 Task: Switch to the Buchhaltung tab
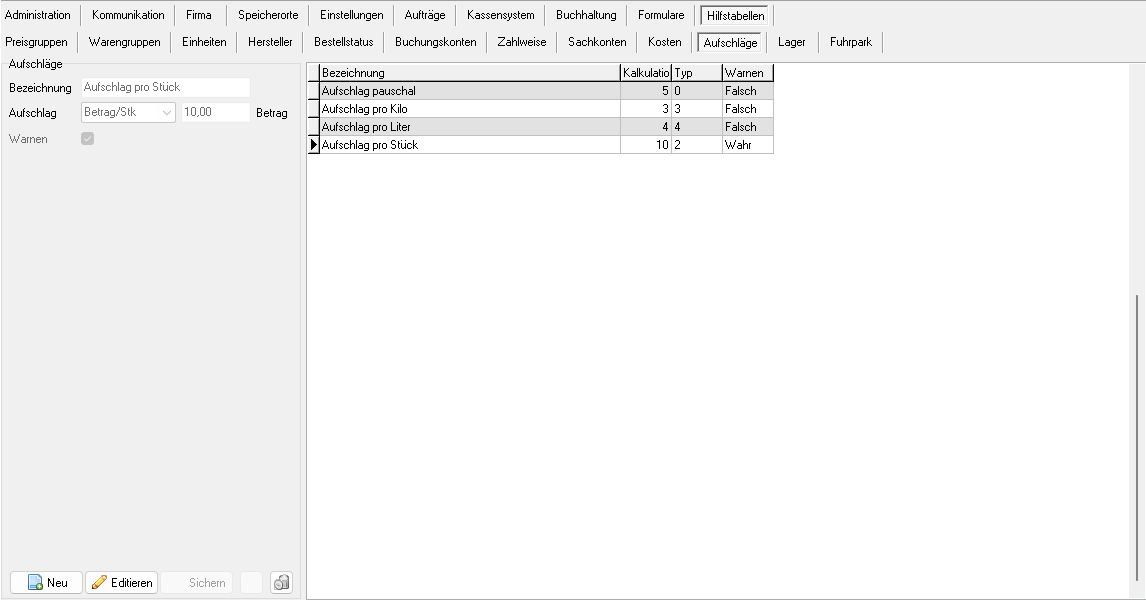point(586,15)
